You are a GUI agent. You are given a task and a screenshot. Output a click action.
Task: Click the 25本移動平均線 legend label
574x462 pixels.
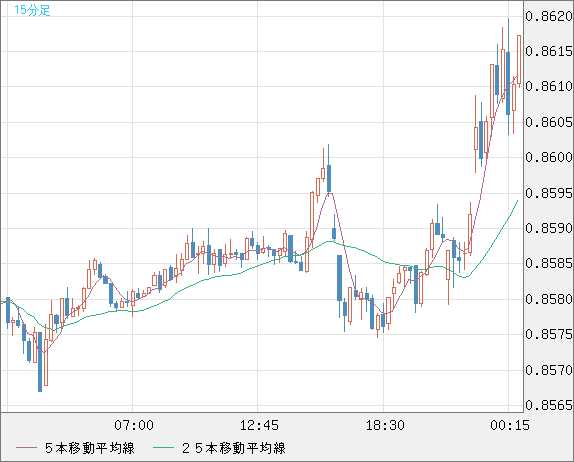pos(234,448)
